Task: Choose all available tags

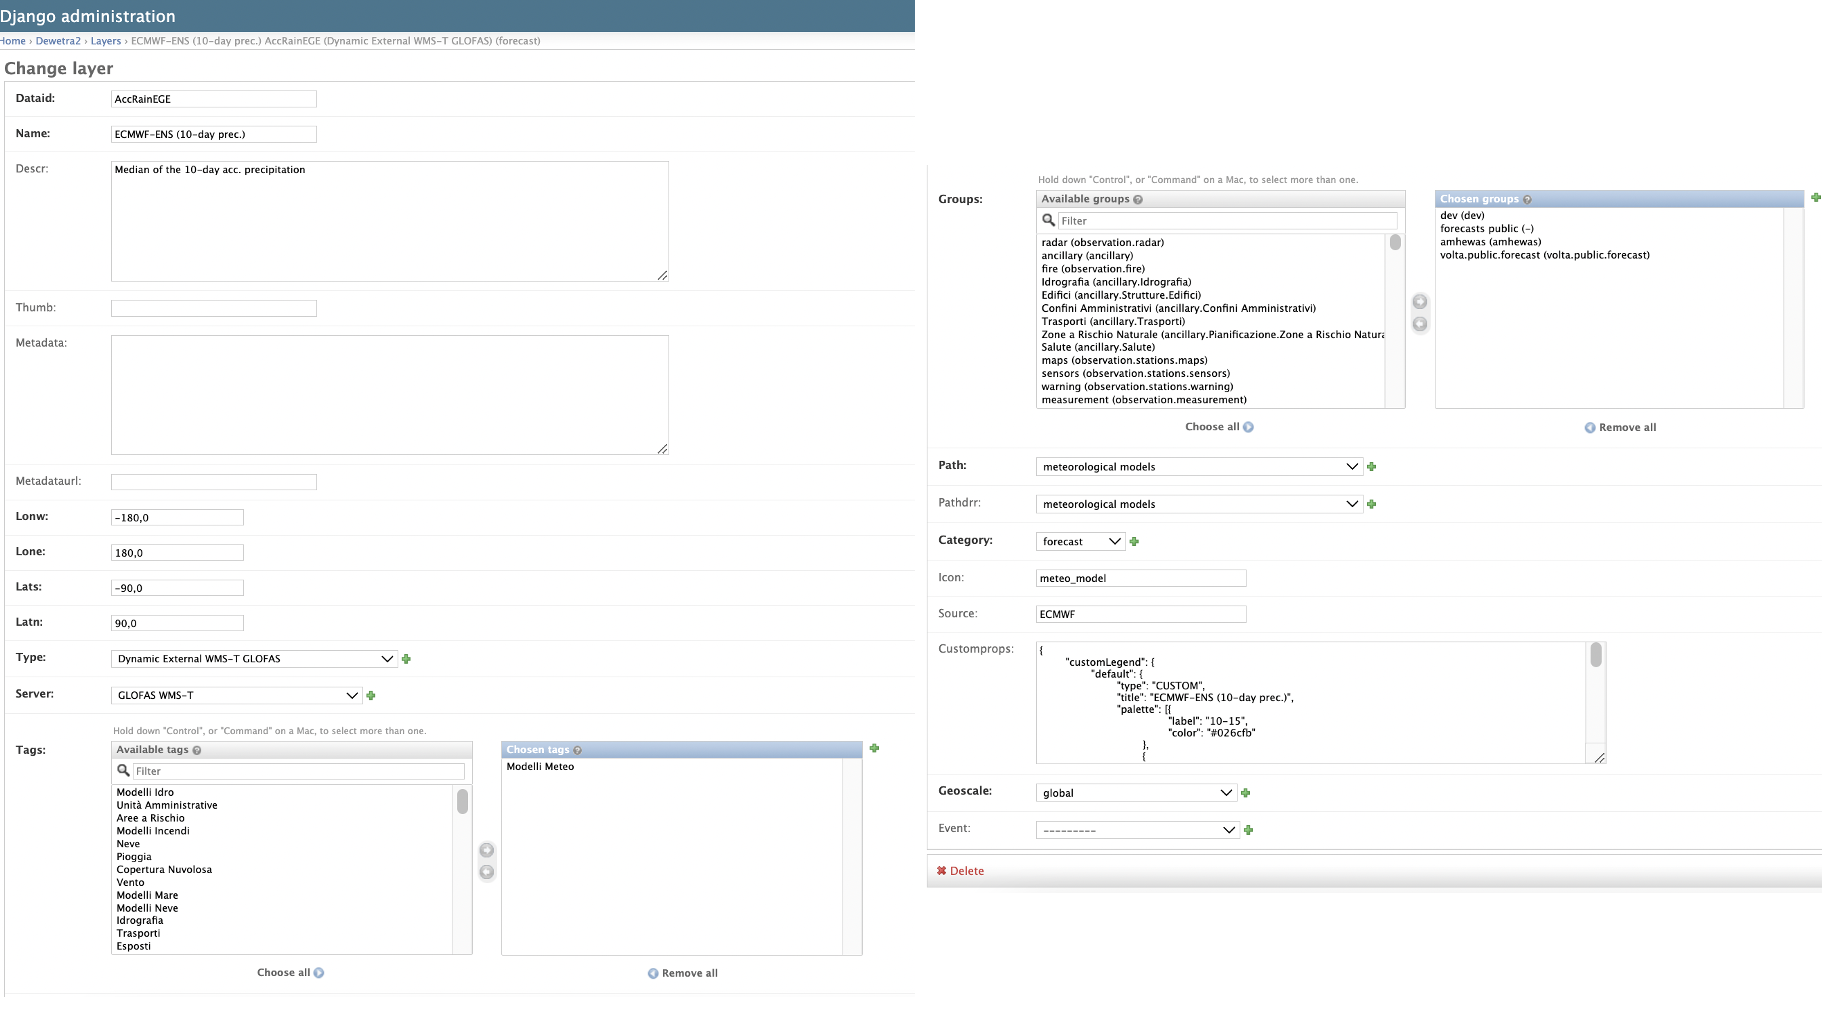Action: 290,973
